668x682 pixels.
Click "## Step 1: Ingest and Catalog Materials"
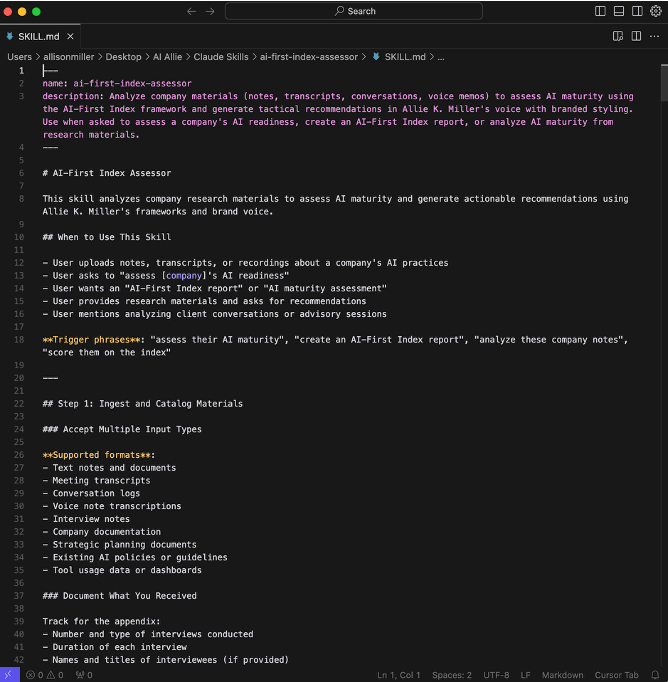point(143,404)
